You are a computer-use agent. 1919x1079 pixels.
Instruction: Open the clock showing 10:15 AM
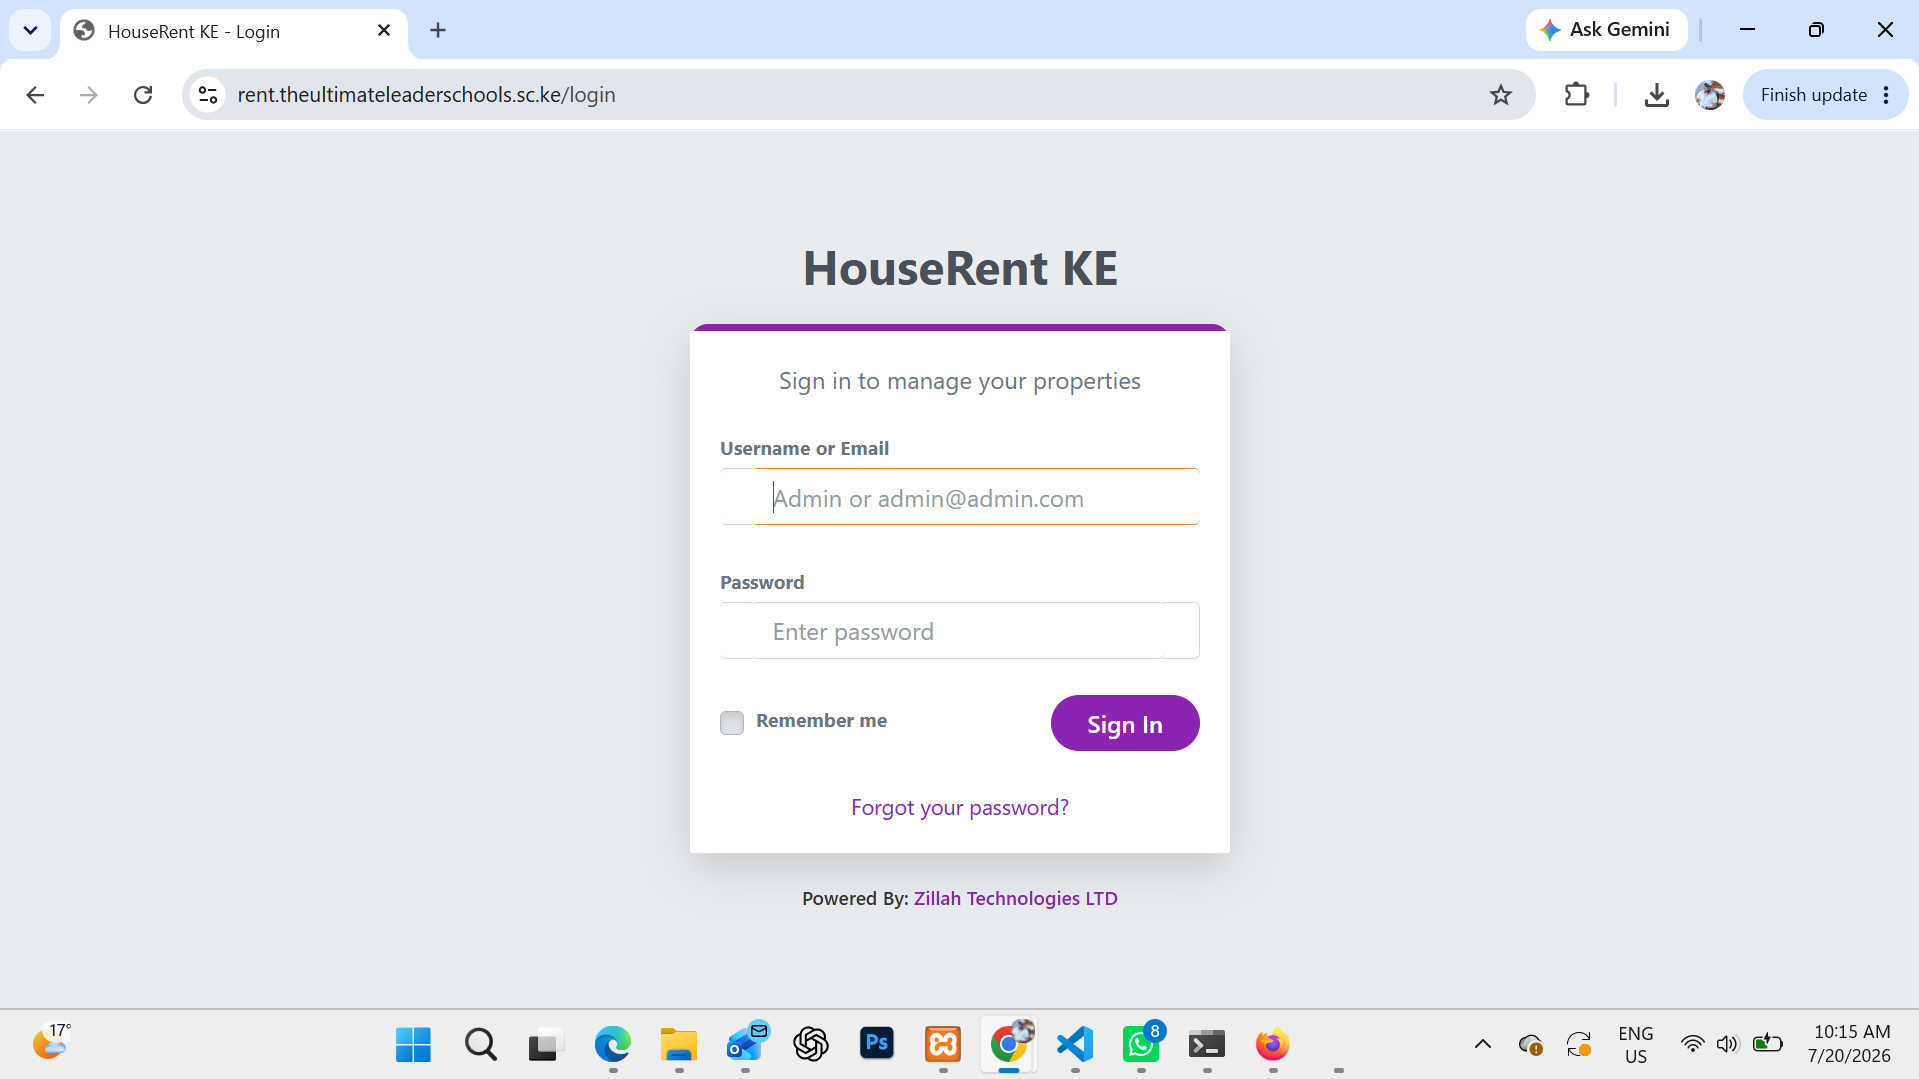[1850, 1044]
